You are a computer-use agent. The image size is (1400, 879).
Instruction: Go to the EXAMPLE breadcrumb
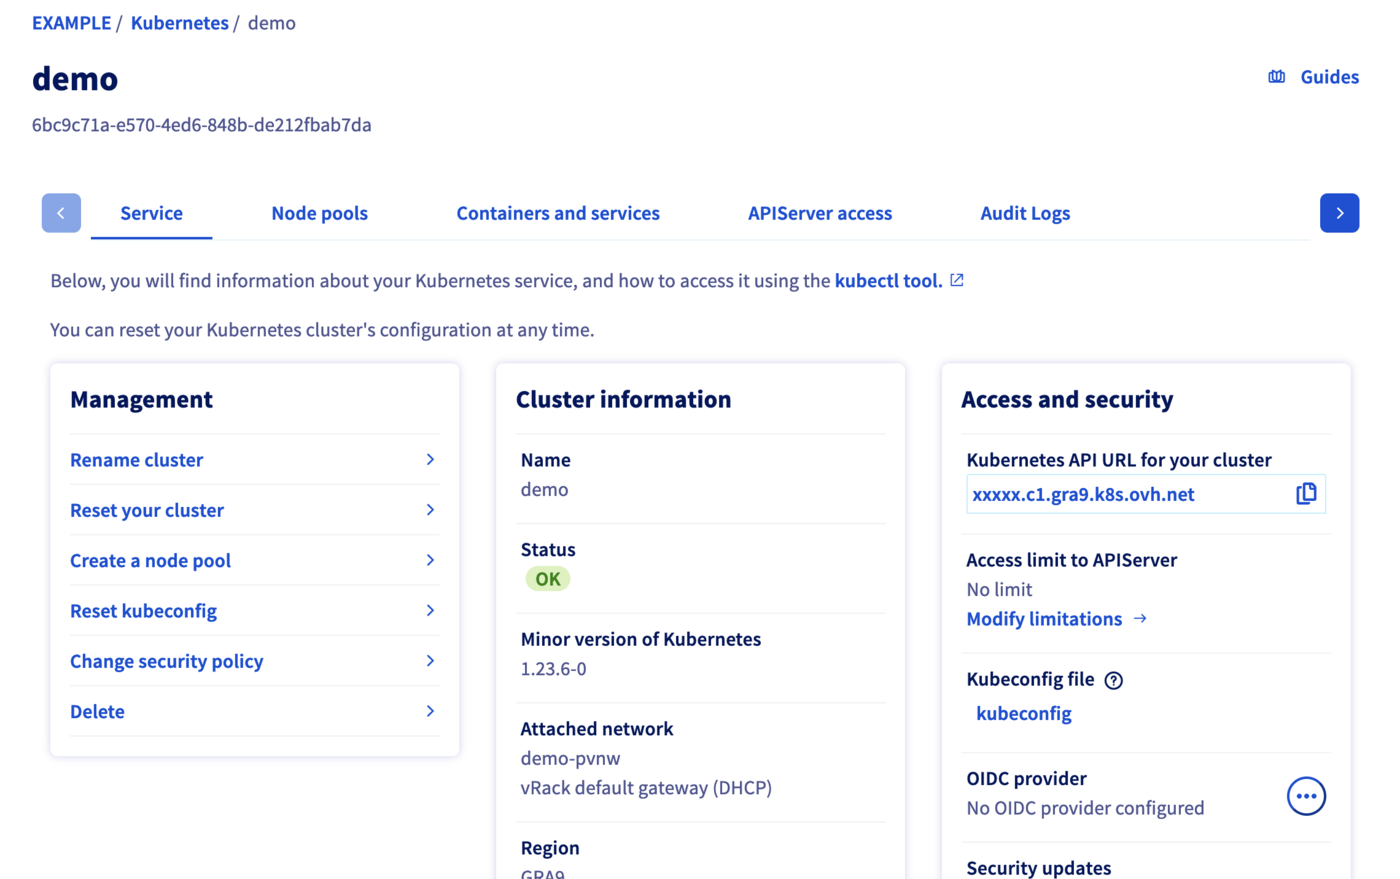tap(71, 22)
